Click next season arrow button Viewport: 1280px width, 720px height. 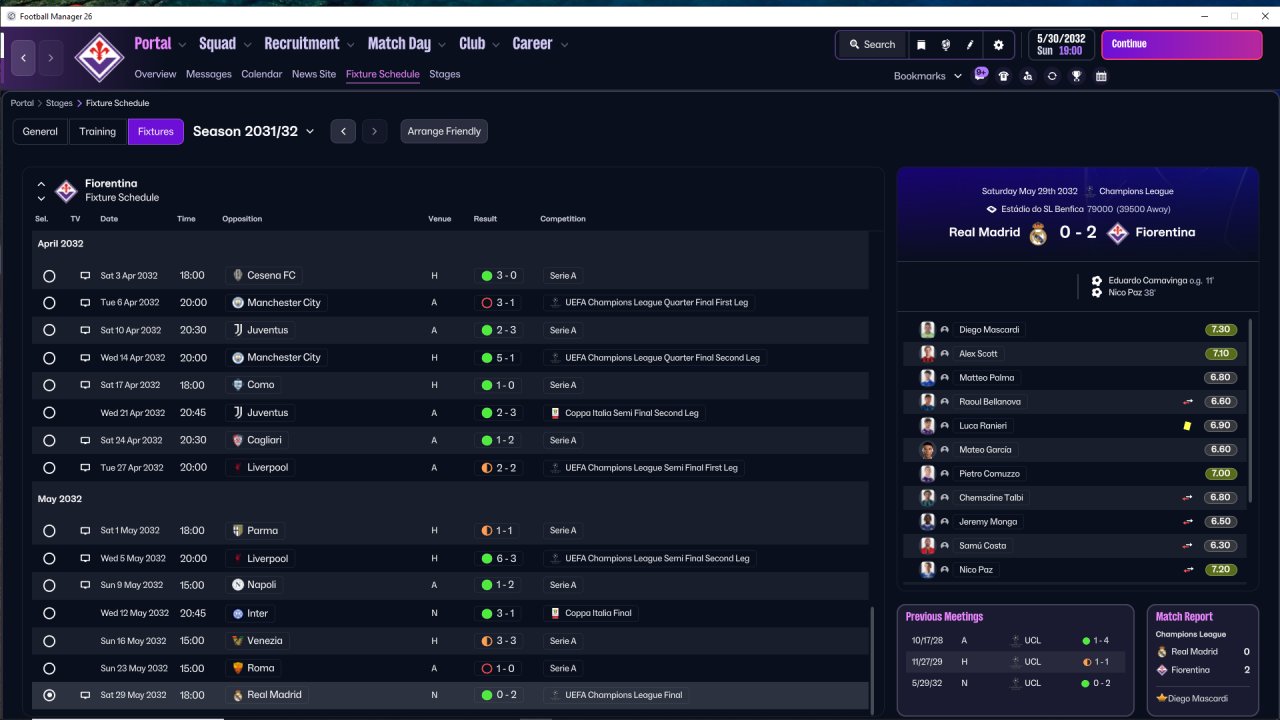(374, 131)
